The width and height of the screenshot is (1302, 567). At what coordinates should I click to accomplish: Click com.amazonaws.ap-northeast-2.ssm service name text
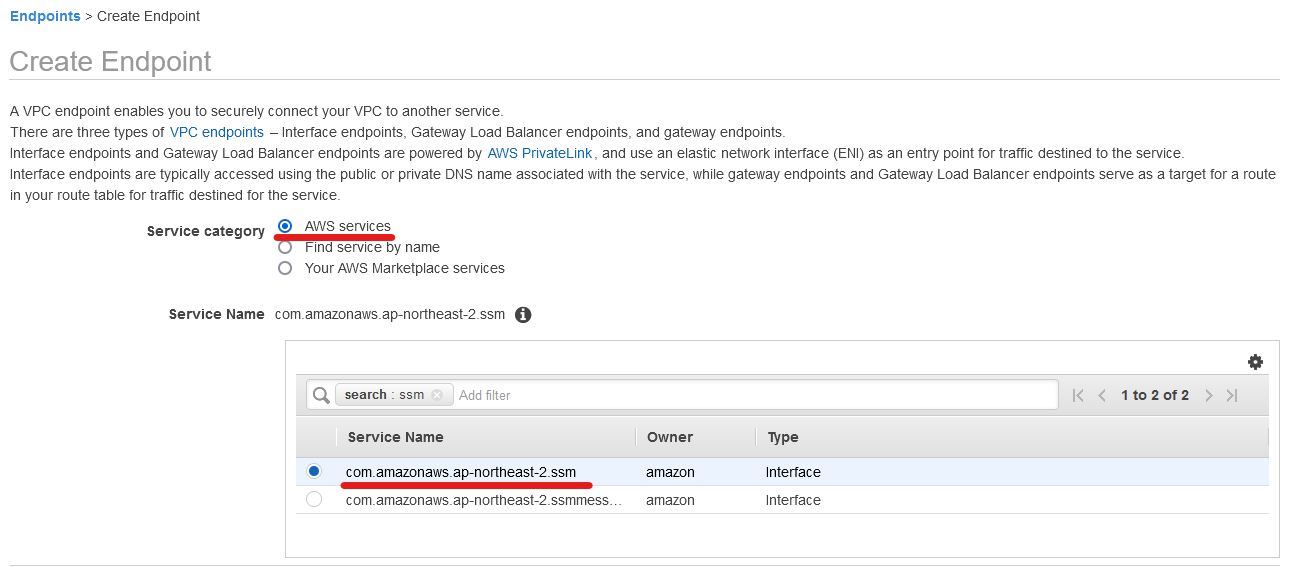point(461,472)
